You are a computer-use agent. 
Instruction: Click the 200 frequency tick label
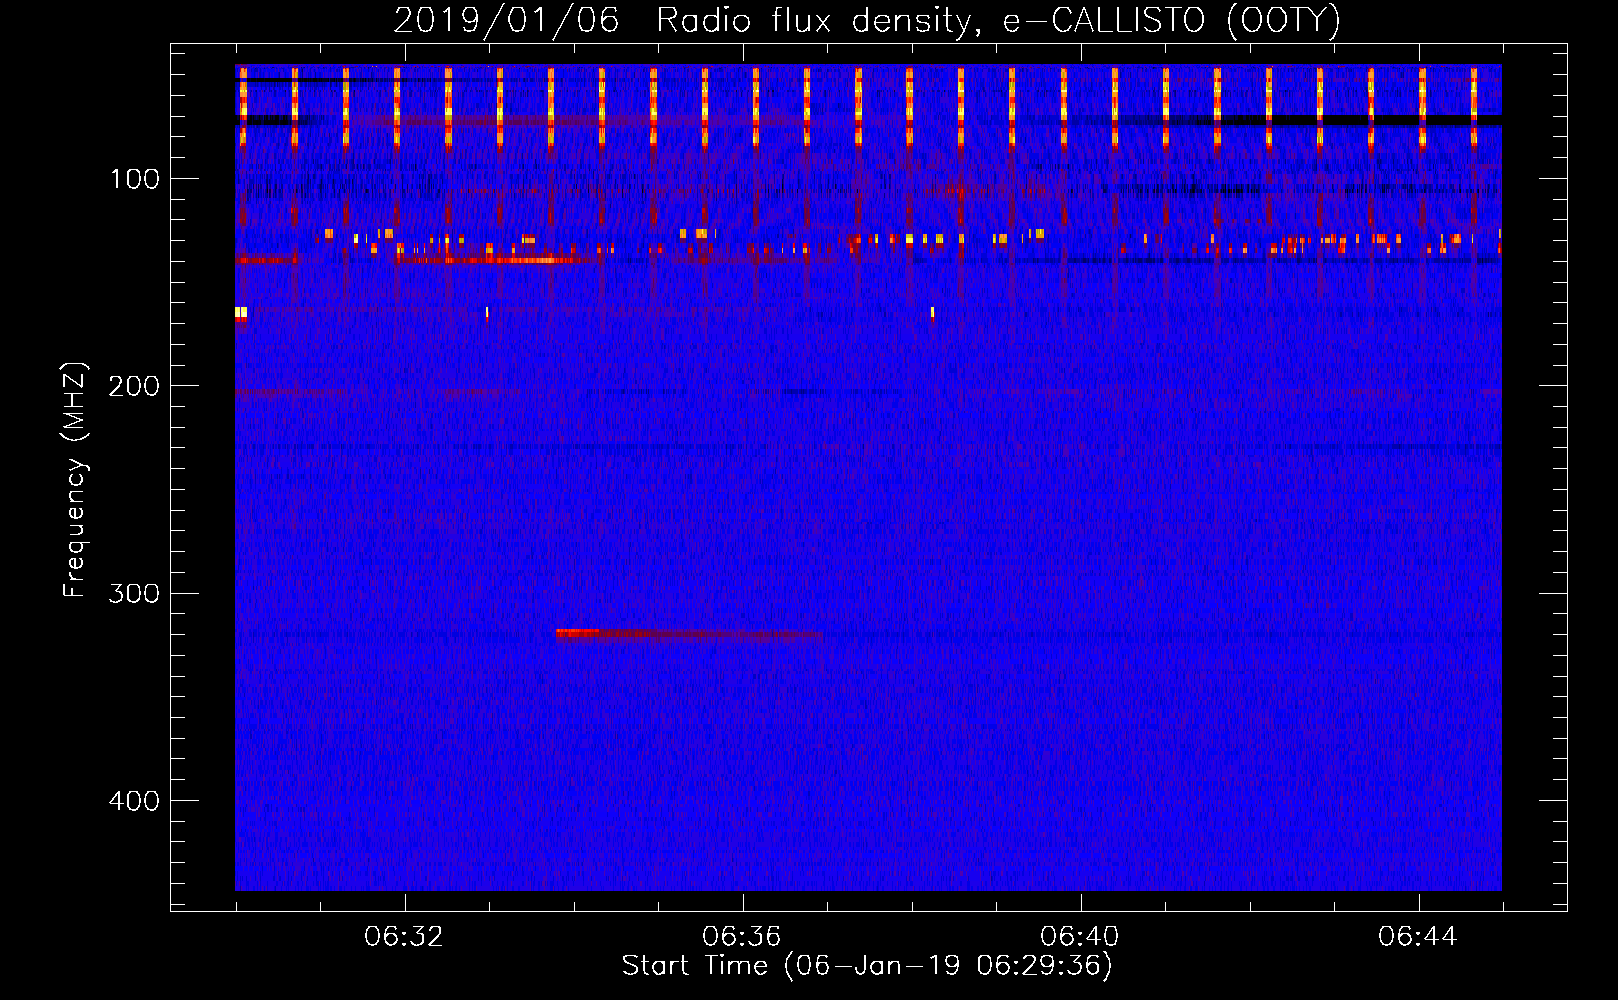click(x=134, y=386)
